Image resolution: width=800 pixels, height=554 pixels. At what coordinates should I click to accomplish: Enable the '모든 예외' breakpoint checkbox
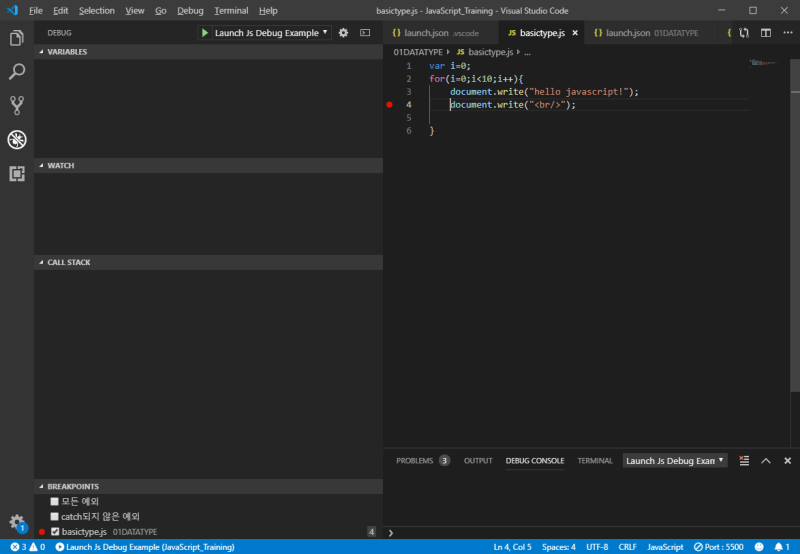click(x=55, y=501)
